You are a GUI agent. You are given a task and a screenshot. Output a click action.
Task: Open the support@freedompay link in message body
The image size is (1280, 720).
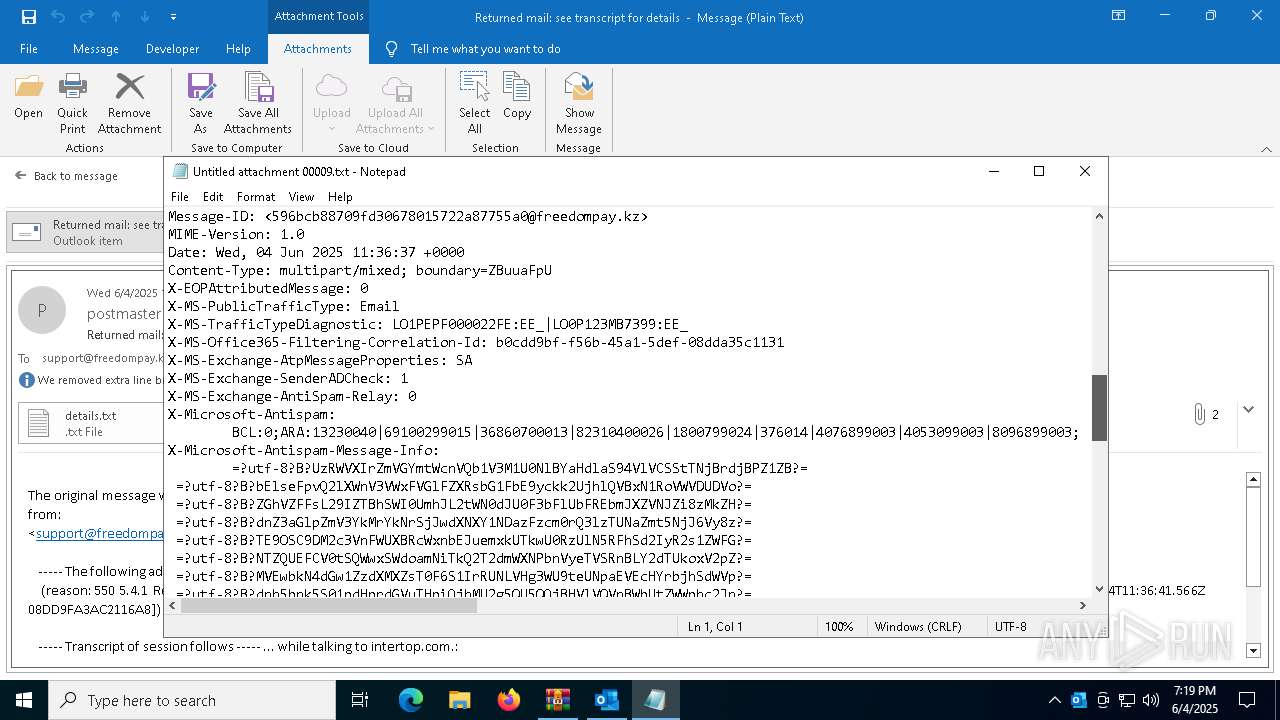(x=100, y=533)
